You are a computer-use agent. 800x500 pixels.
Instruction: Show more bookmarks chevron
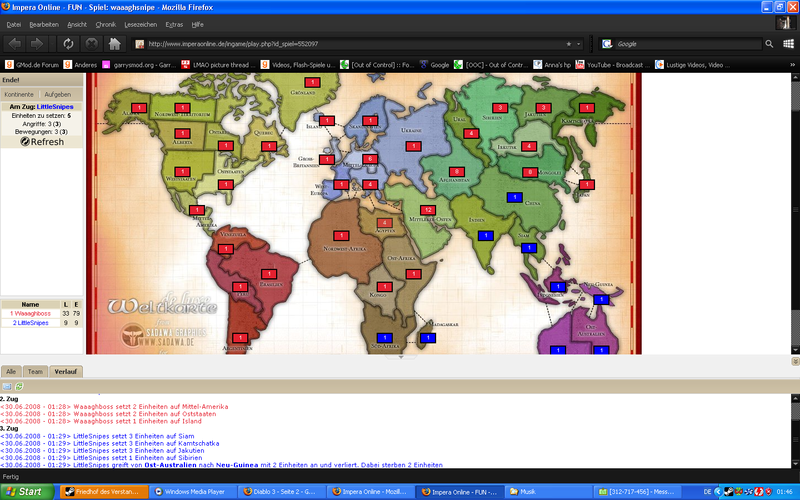pyautogui.click(x=792, y=65)
